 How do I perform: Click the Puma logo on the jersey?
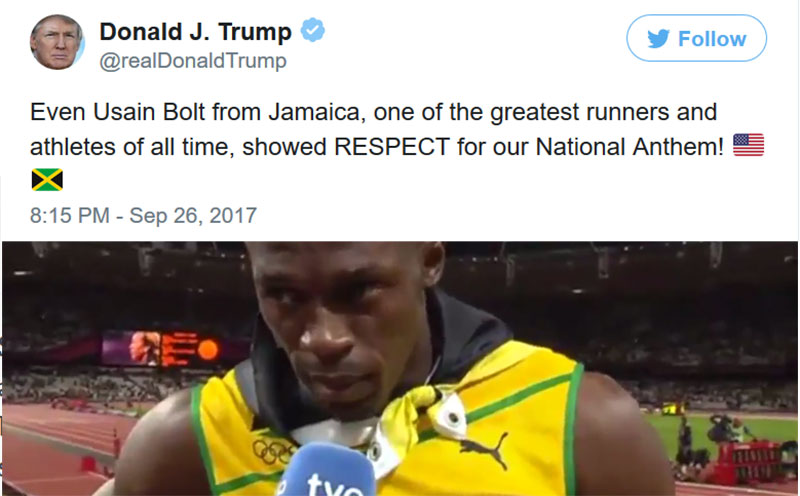pos(484,448)
